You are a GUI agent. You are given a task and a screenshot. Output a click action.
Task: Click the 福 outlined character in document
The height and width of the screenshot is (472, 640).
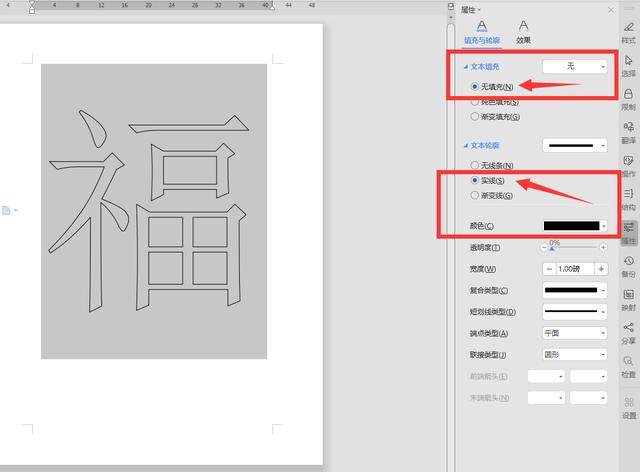(149, 211)
